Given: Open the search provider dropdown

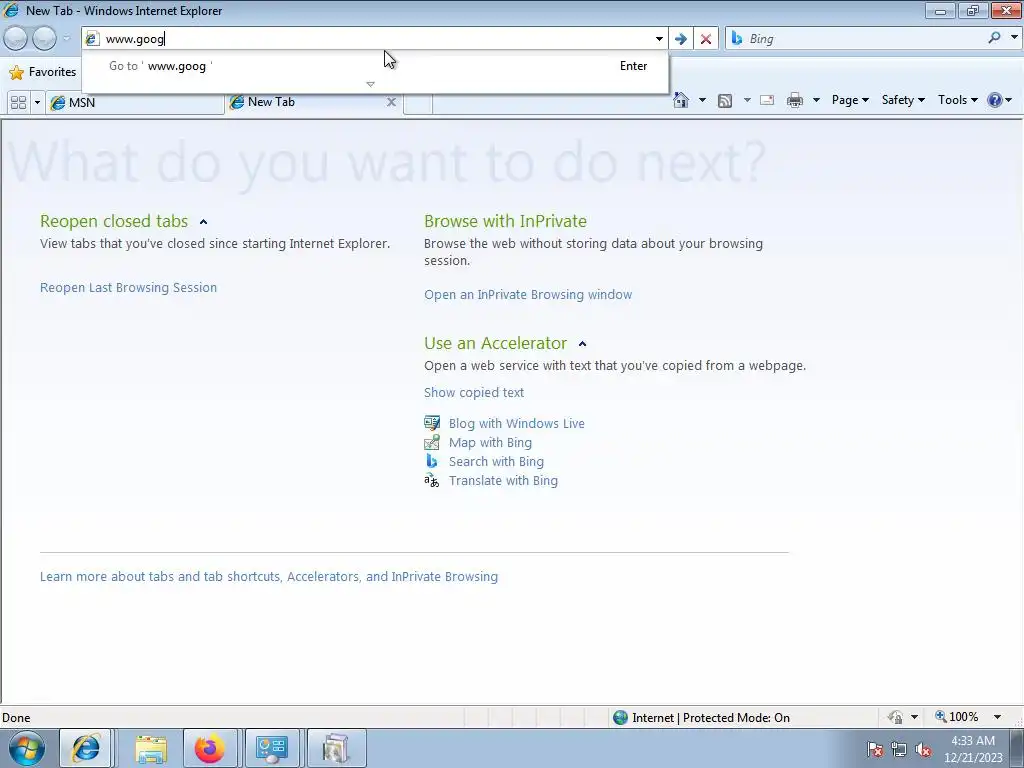Looking at the screenshot, I should (1014, 38).
